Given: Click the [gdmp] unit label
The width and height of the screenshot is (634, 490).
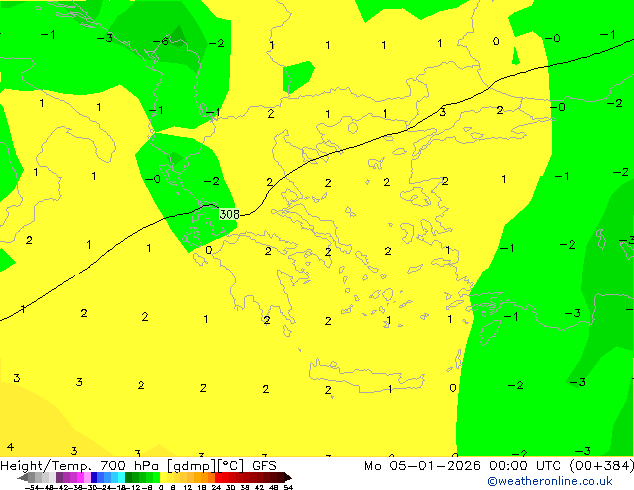Looking at the screenshot, I should [192, 466].
